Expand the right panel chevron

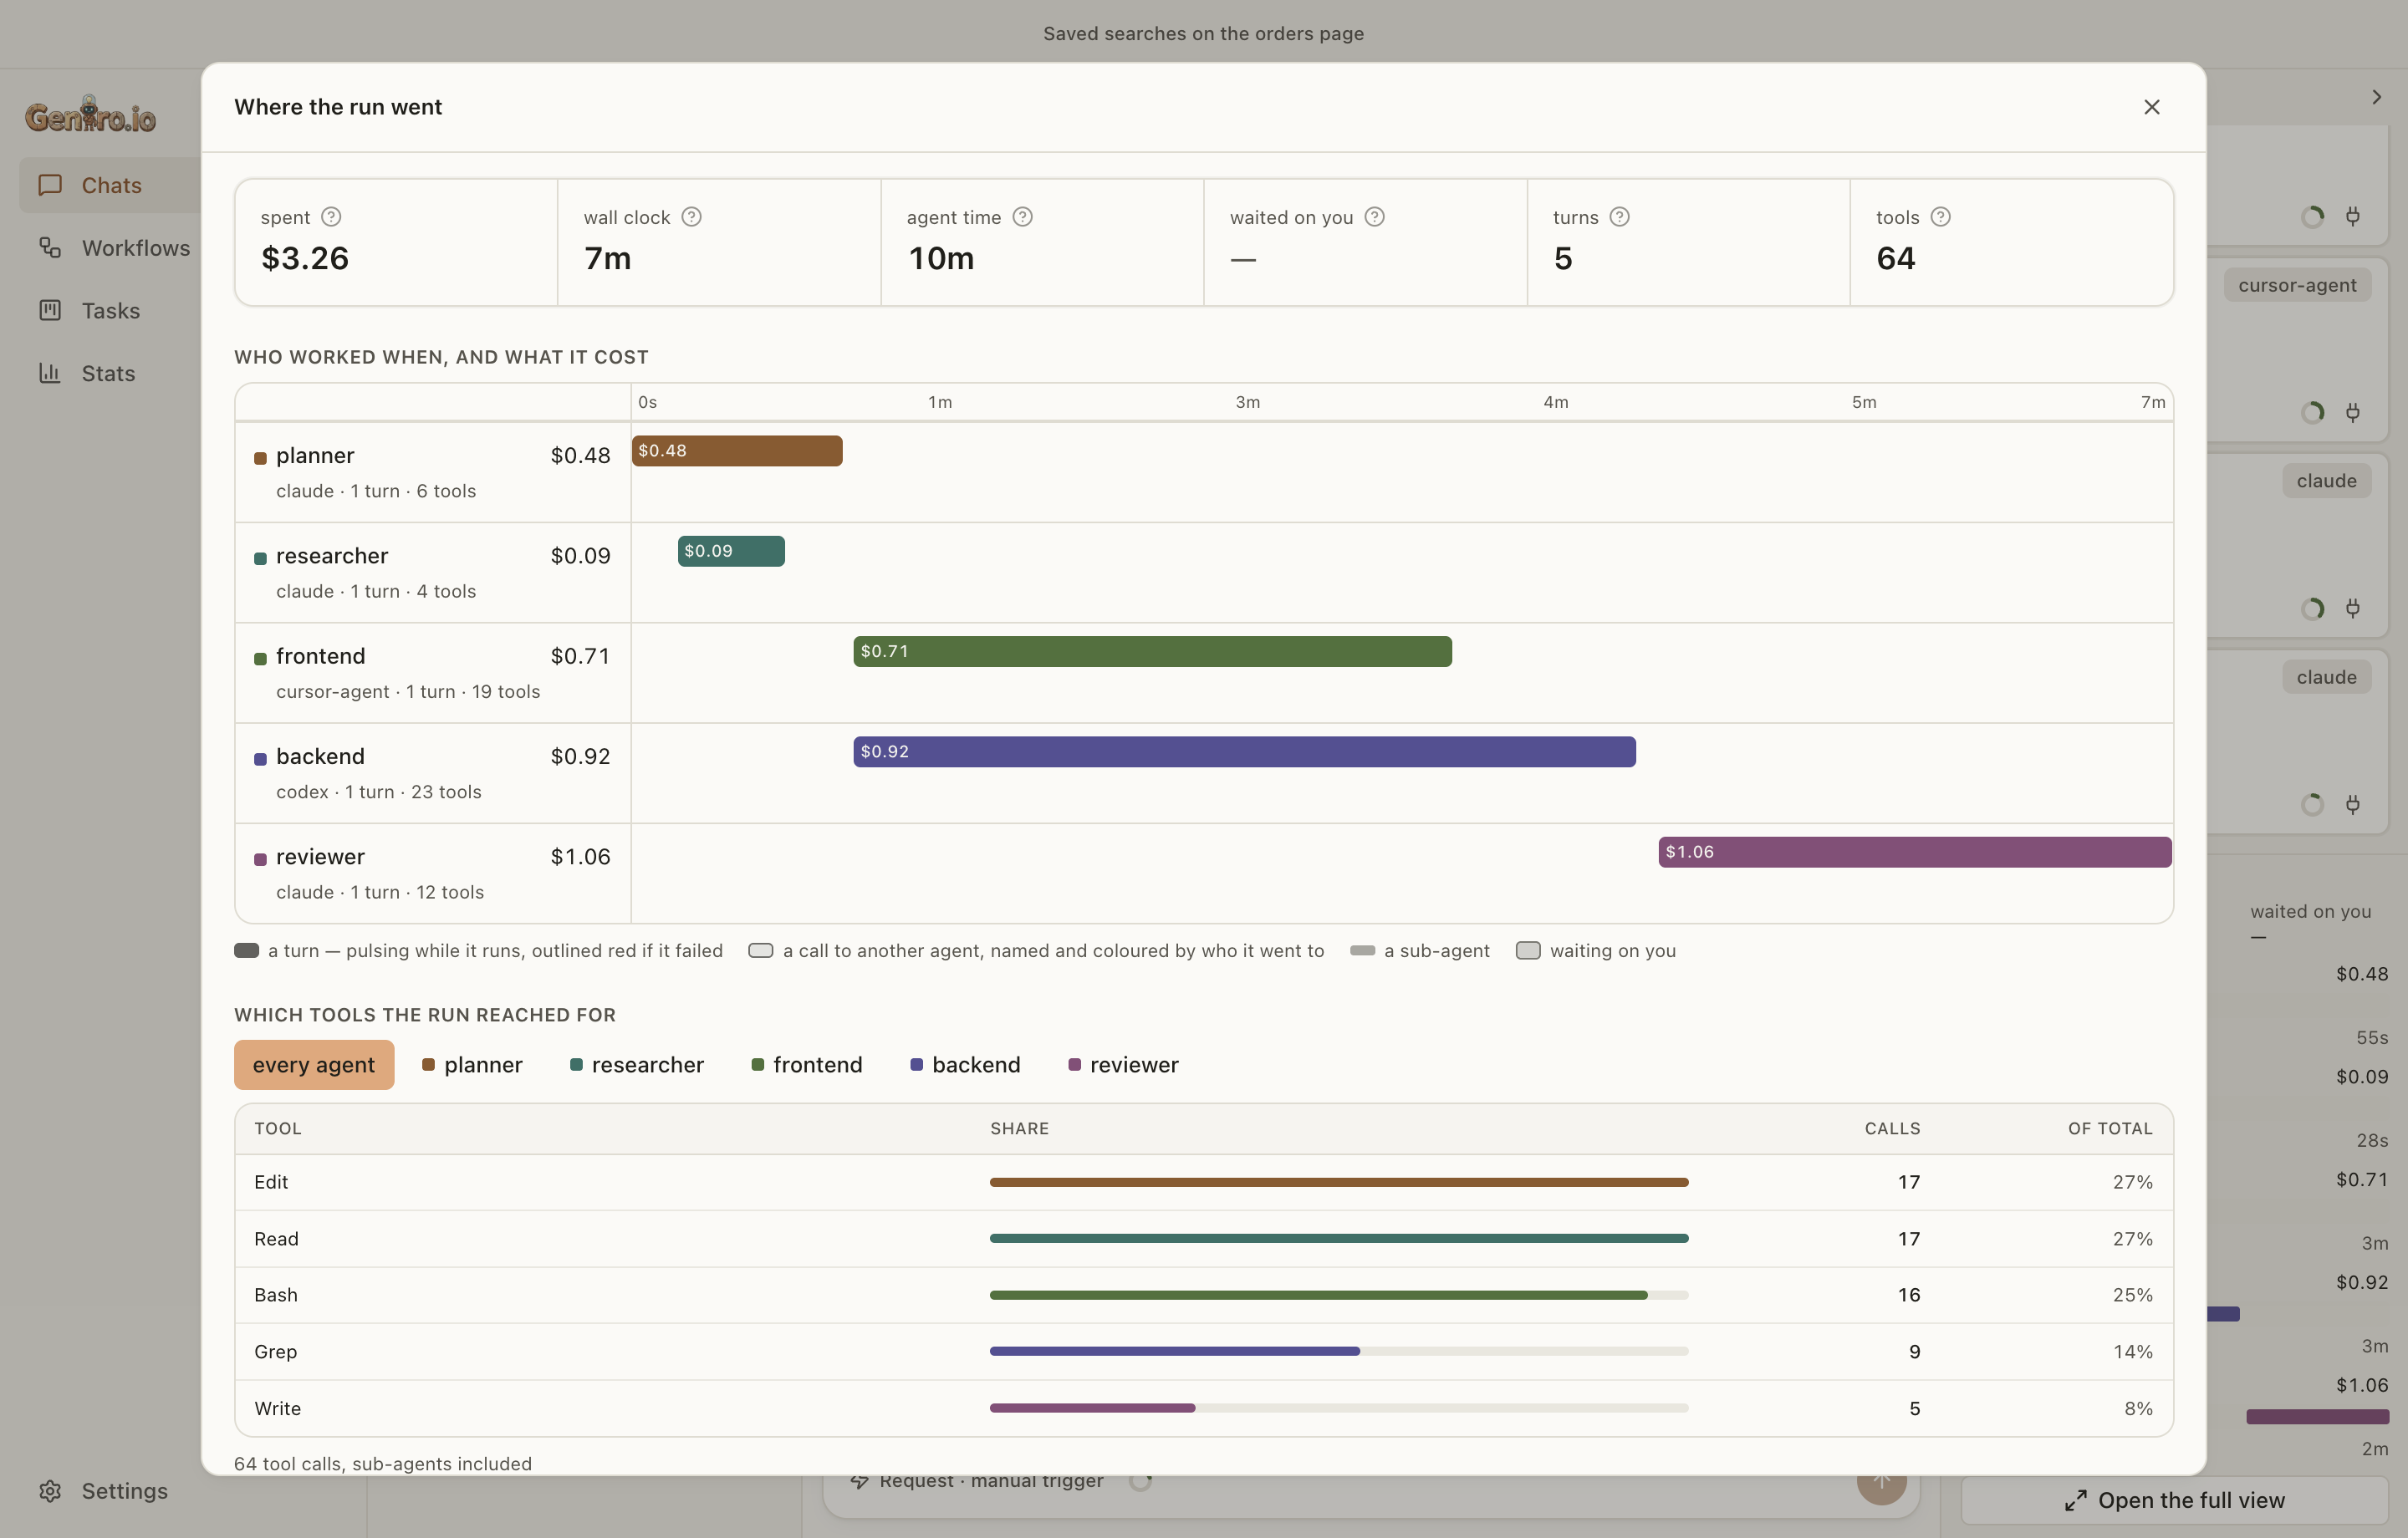coord(2376,97)
